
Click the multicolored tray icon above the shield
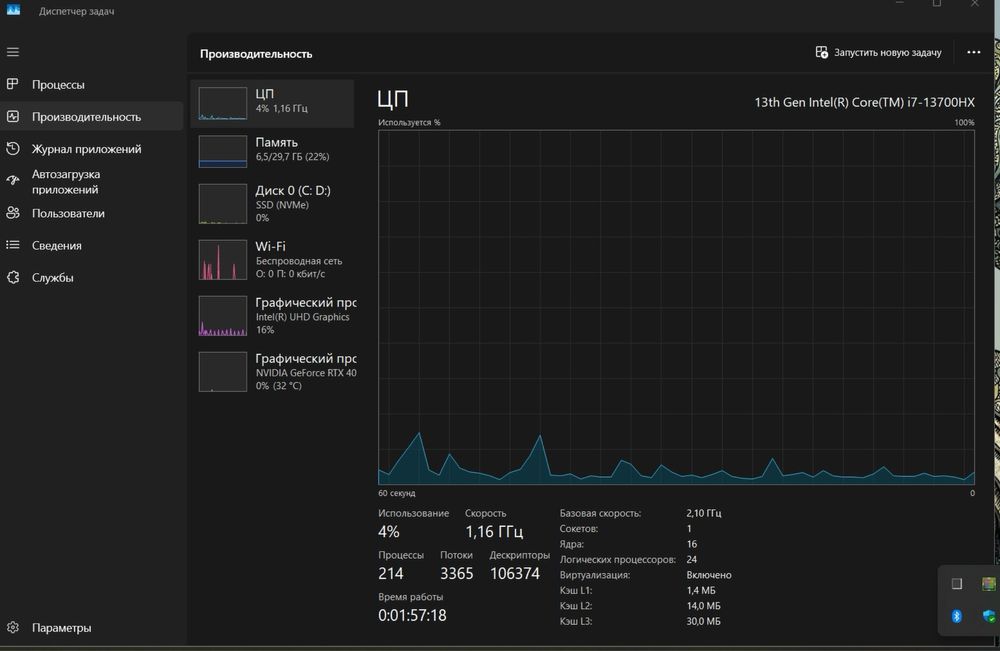[x=989, y=583]
